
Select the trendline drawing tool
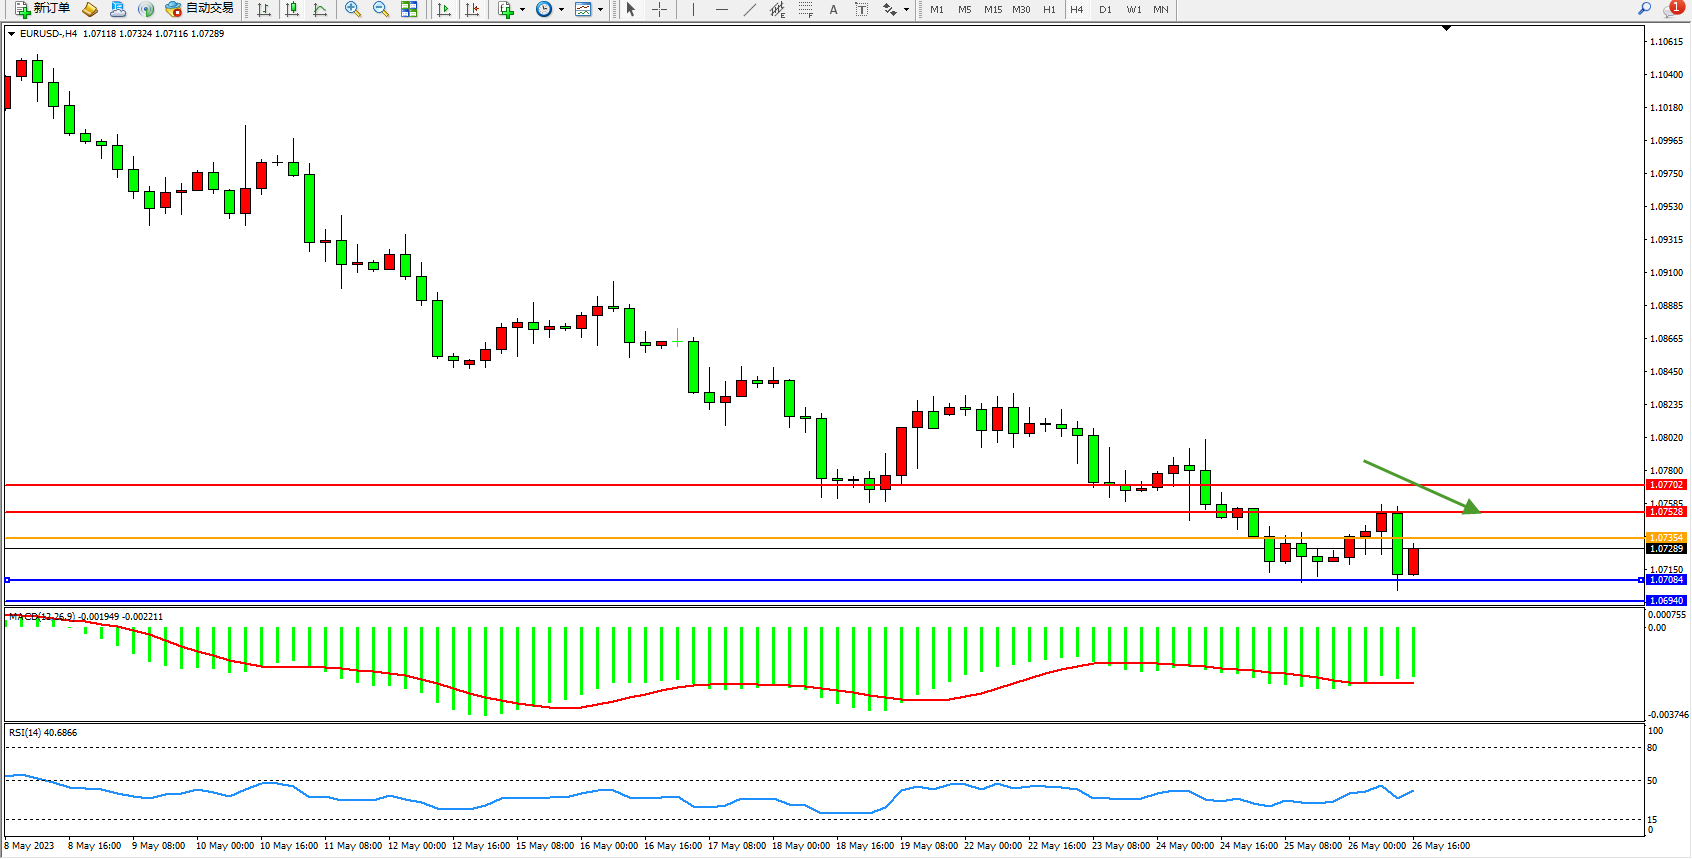tap(750, 9)
